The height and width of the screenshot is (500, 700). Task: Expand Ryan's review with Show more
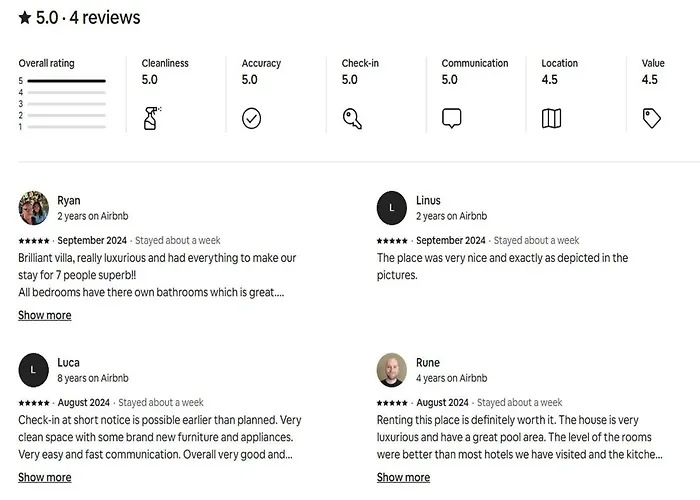pos(45,315)
